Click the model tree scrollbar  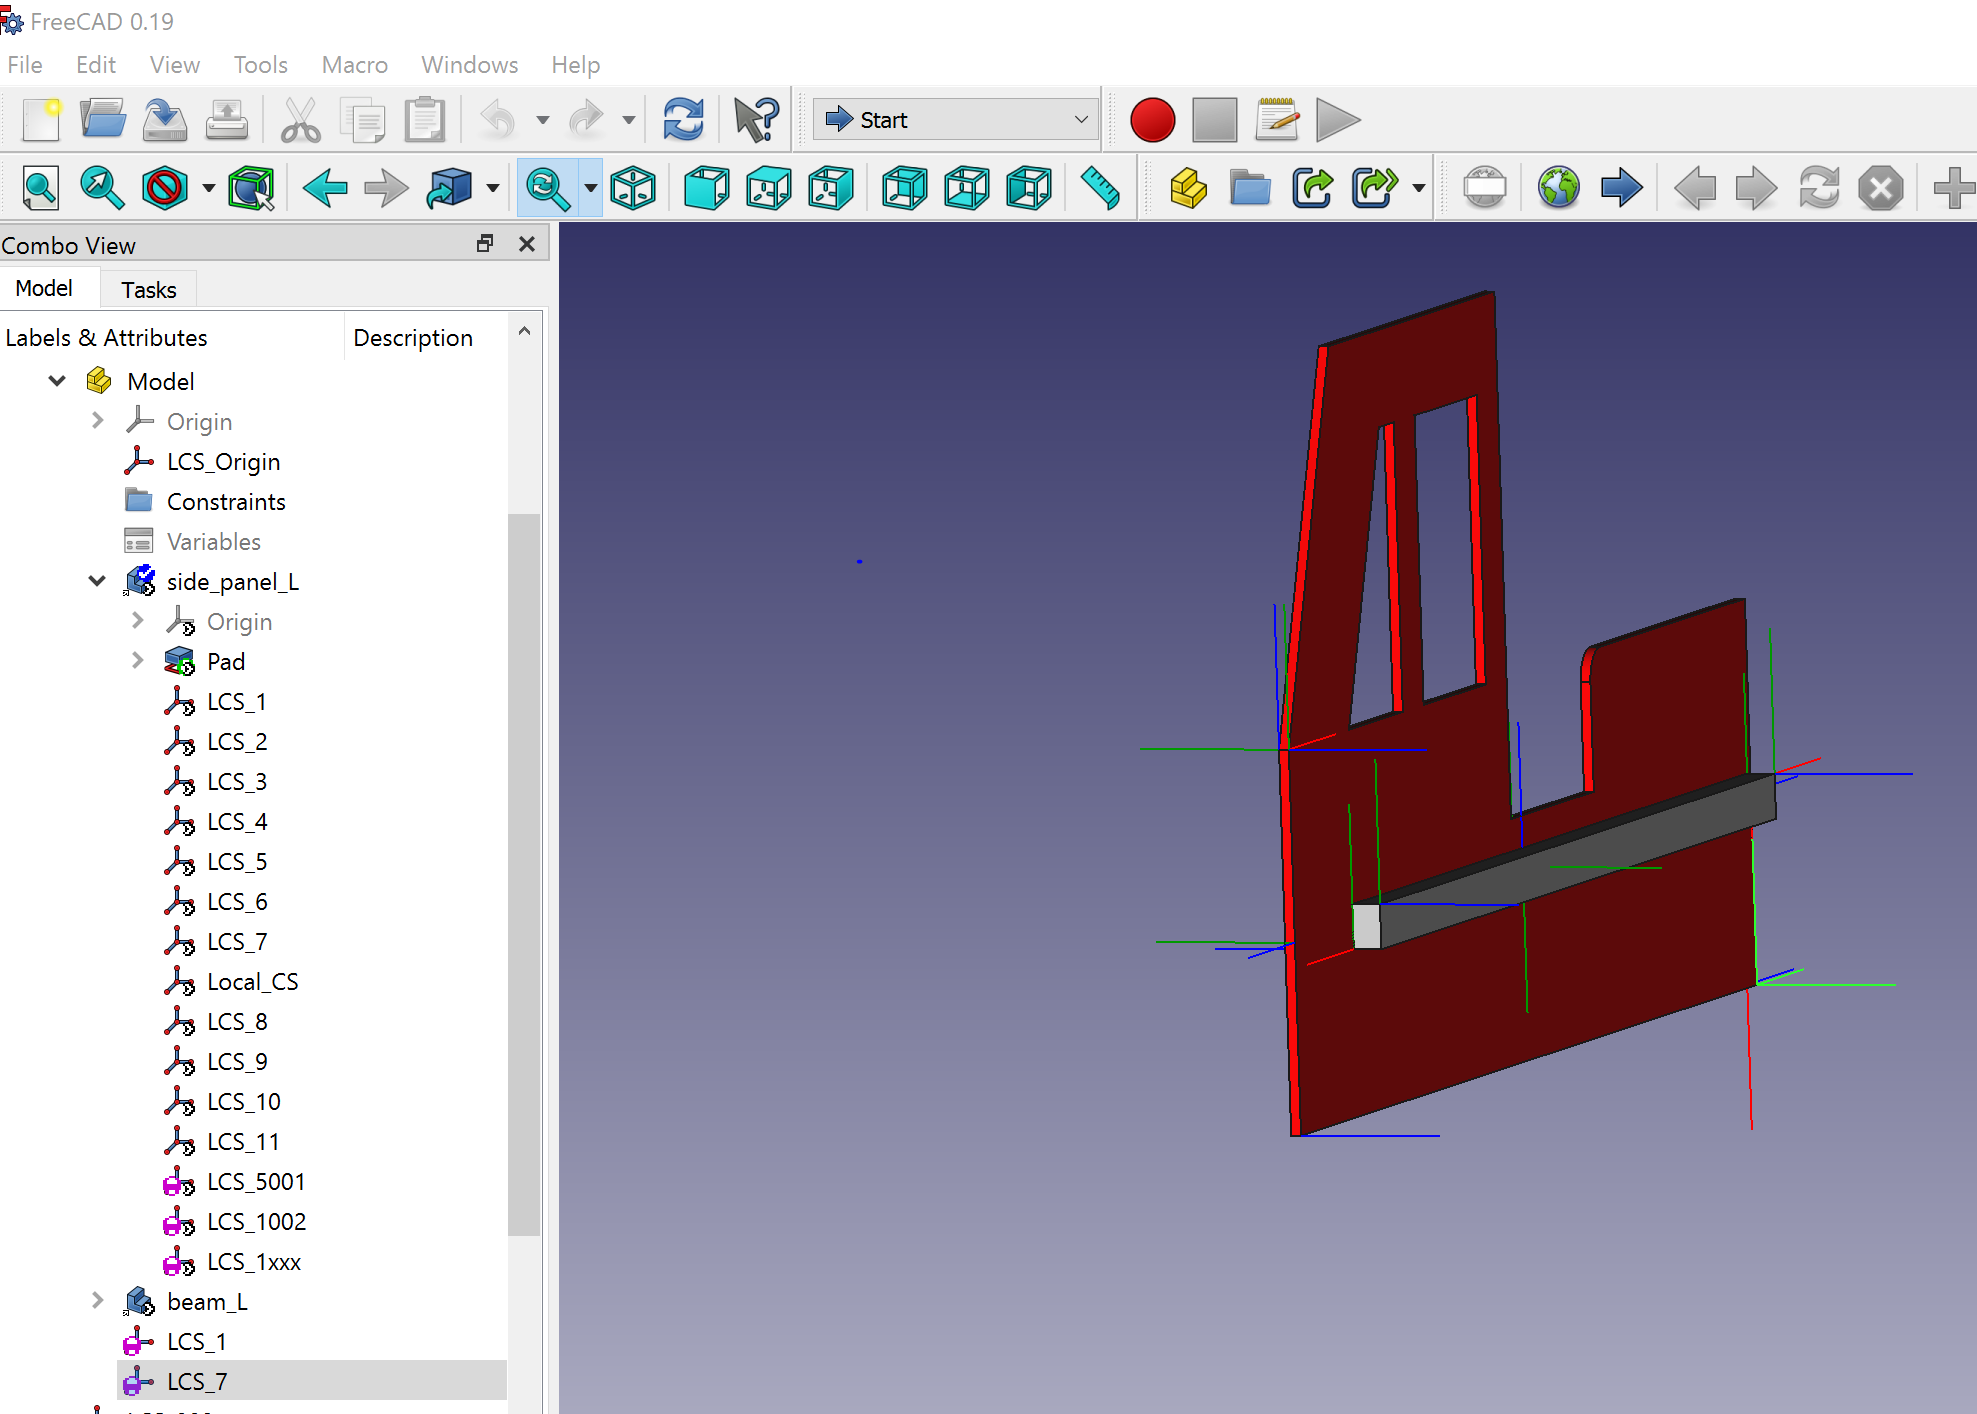(x=525, y=870)
